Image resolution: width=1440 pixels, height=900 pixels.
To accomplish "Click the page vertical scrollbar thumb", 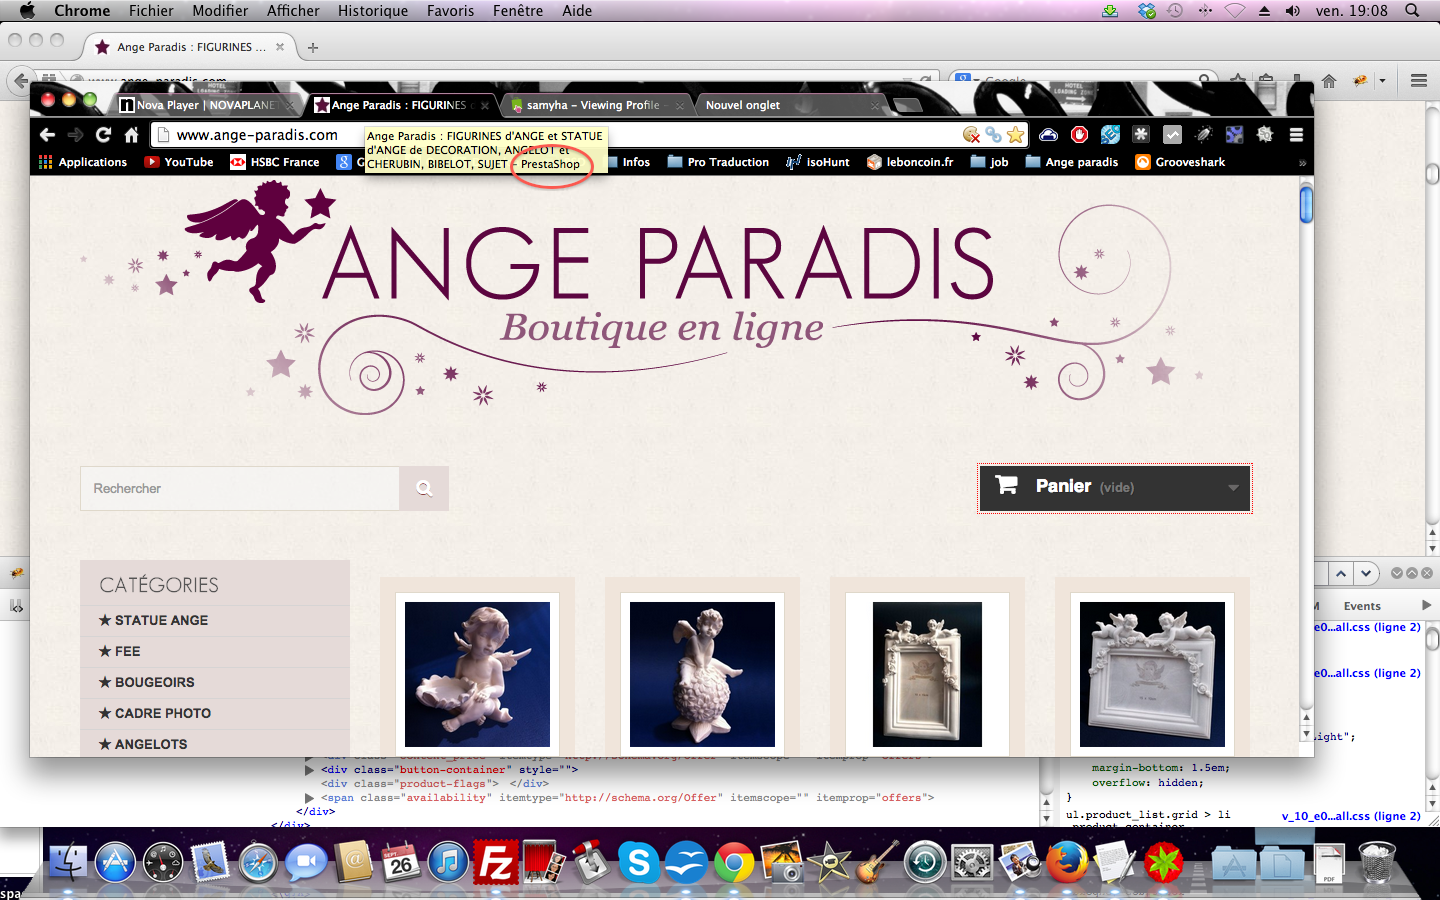I will [x=1306, y=204].
